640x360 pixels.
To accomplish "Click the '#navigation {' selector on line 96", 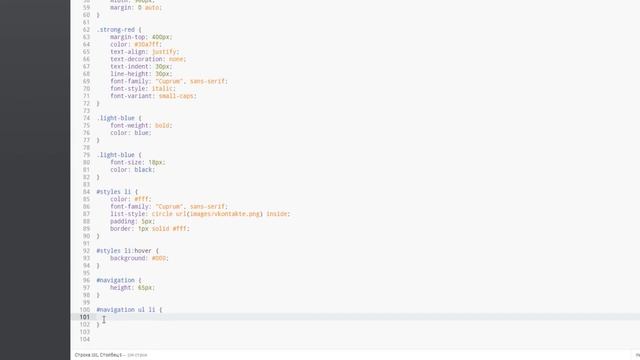I will 119,280.
